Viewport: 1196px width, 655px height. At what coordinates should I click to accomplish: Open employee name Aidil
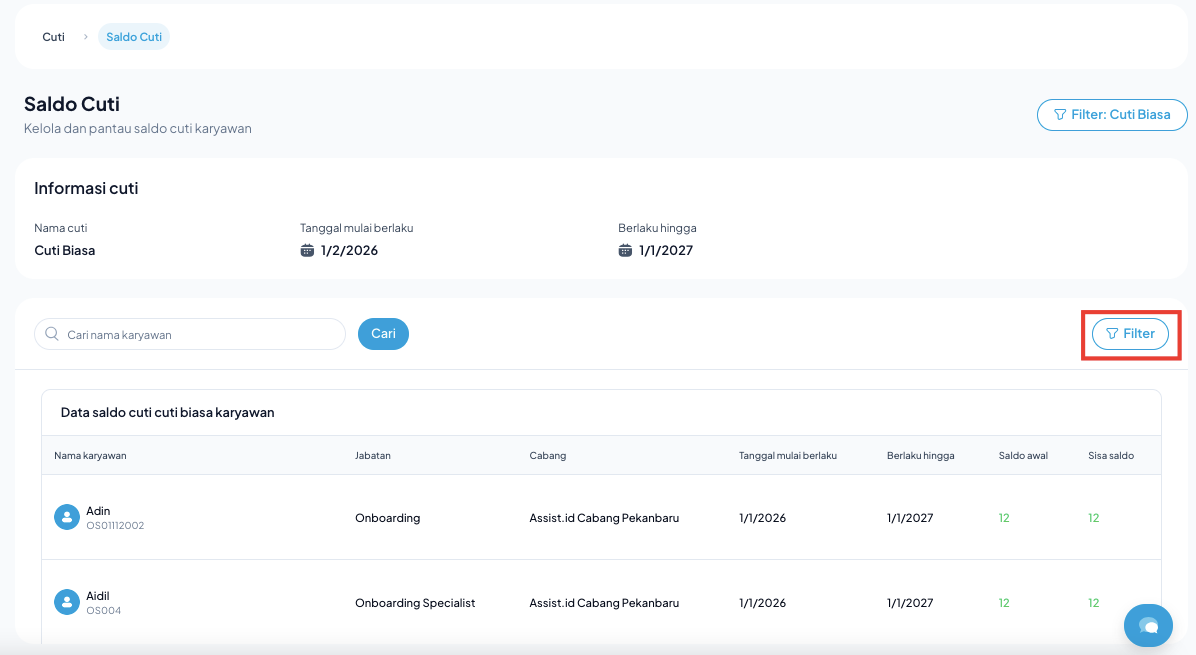(98, 596)
